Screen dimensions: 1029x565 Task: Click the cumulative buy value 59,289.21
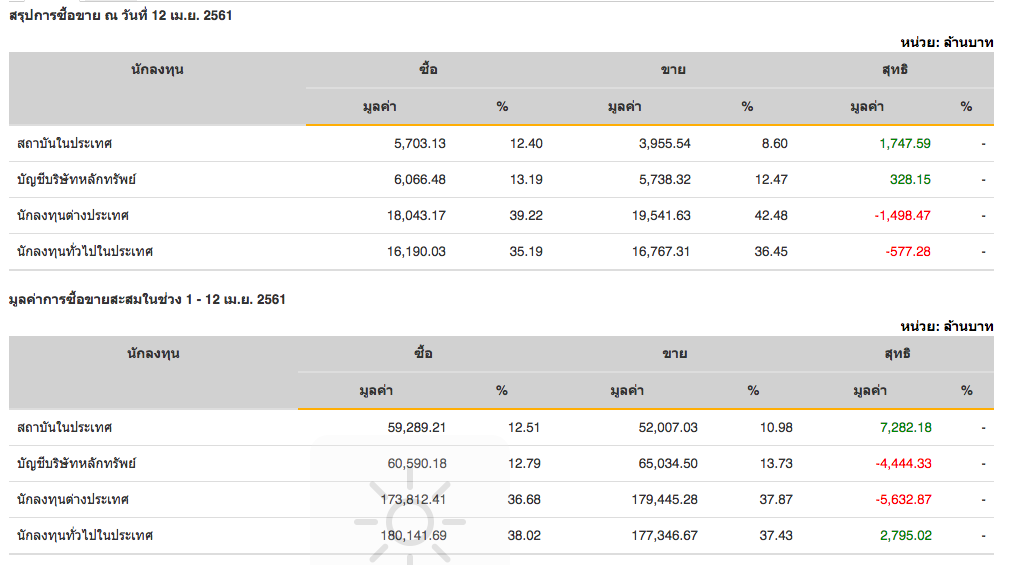[x=416, y=427]
